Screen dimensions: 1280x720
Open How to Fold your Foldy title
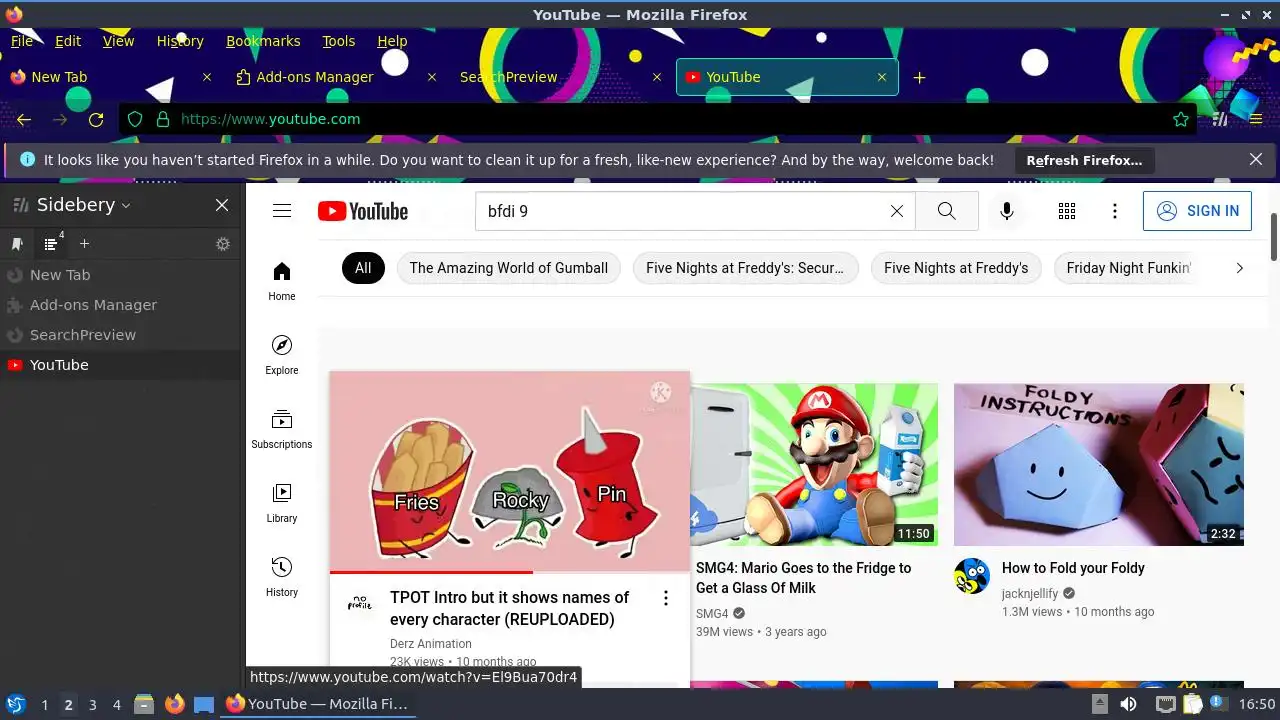pyautogui.click(x=1073, y=568)
